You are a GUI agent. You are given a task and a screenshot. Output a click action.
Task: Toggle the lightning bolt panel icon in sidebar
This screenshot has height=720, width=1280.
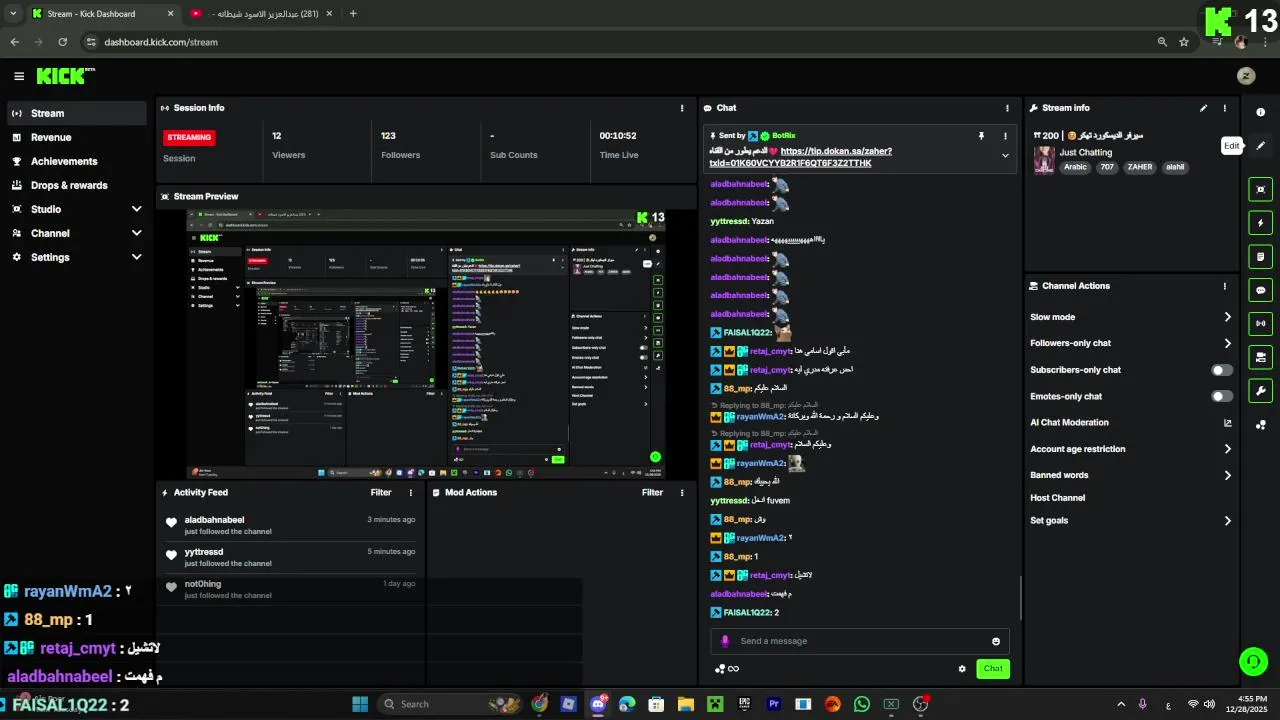(1260, 223)
